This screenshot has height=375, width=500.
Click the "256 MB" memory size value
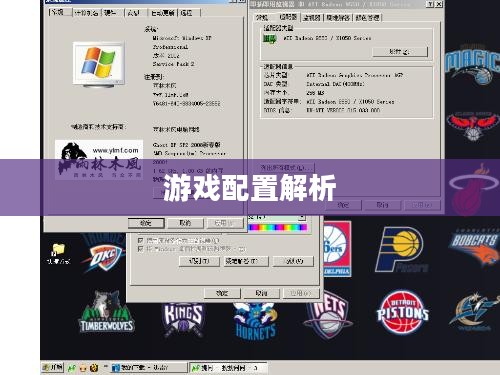tap(315, 93)
